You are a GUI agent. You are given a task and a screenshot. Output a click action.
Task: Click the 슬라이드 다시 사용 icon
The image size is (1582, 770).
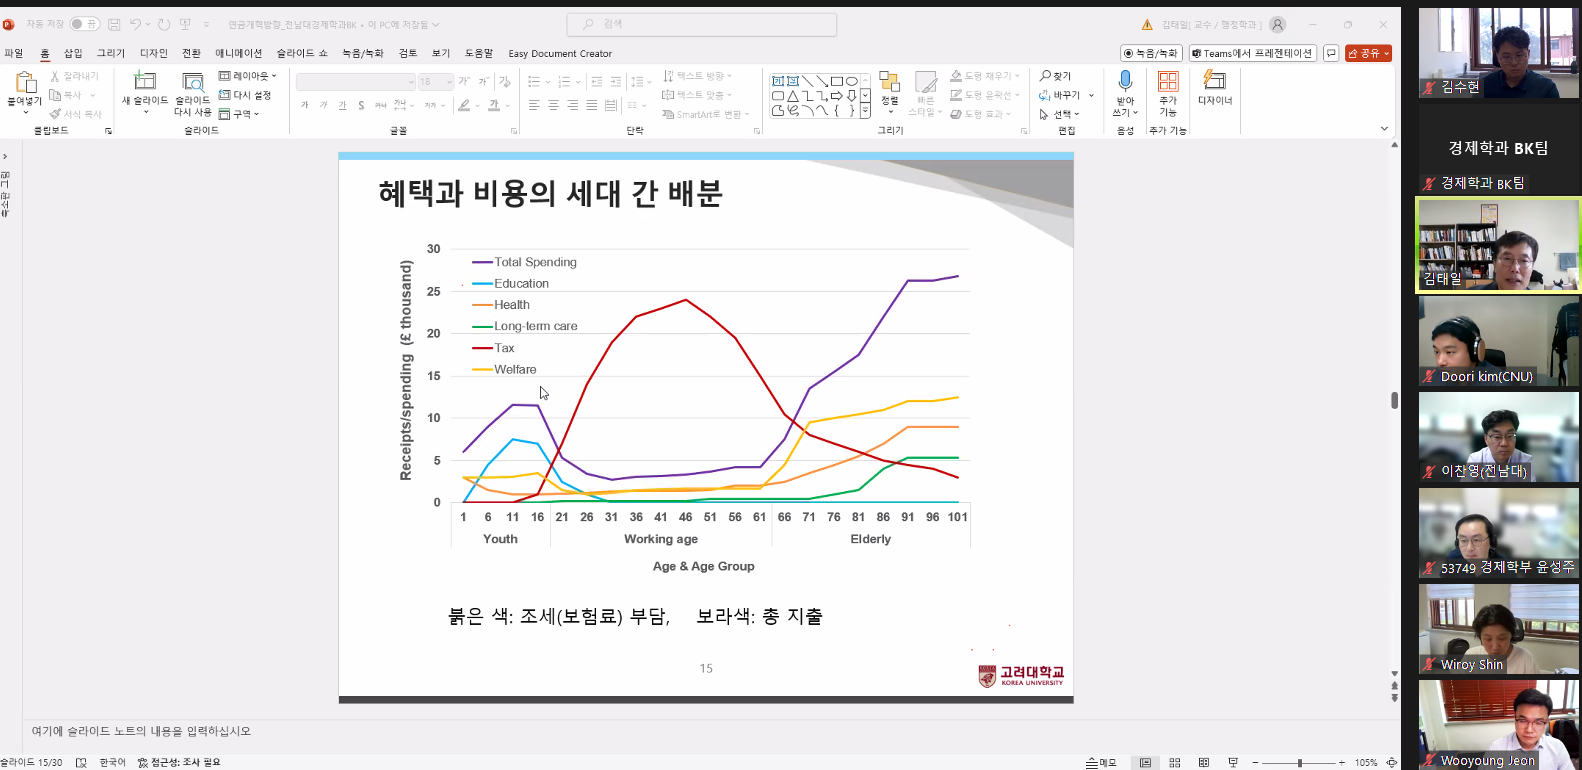tap(193, 82)
